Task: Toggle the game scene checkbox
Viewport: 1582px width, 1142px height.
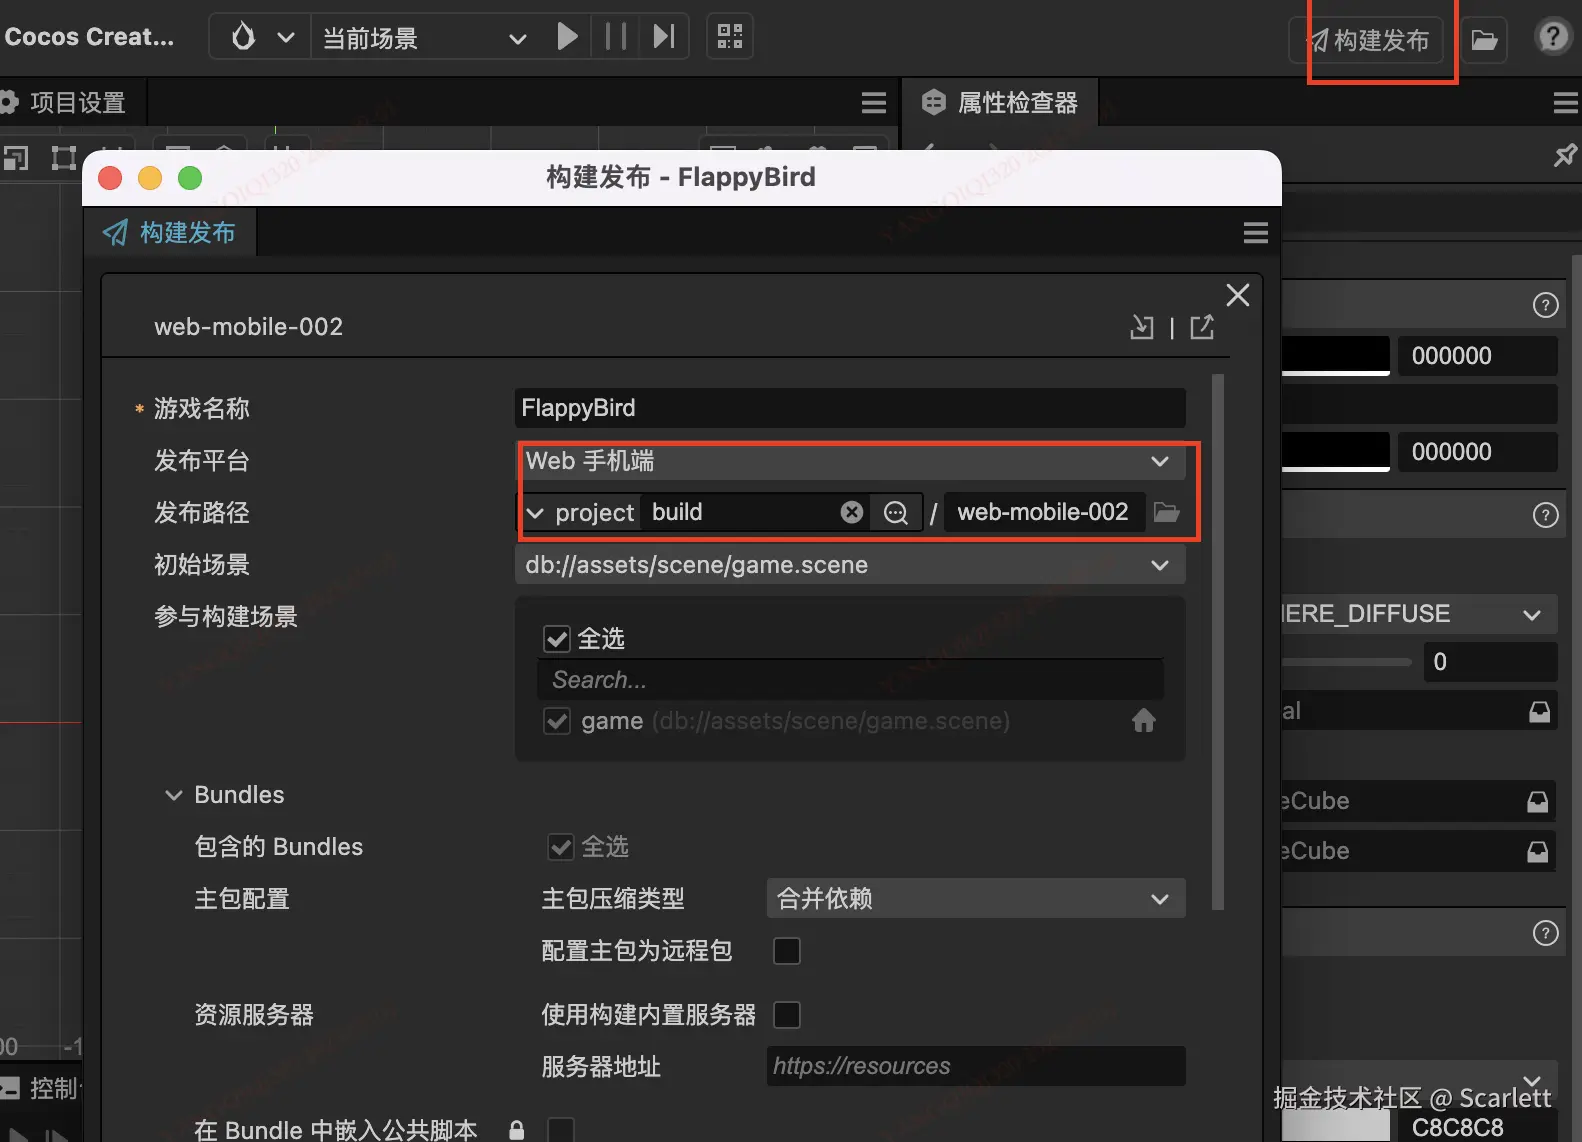Action: coord(557,721)
